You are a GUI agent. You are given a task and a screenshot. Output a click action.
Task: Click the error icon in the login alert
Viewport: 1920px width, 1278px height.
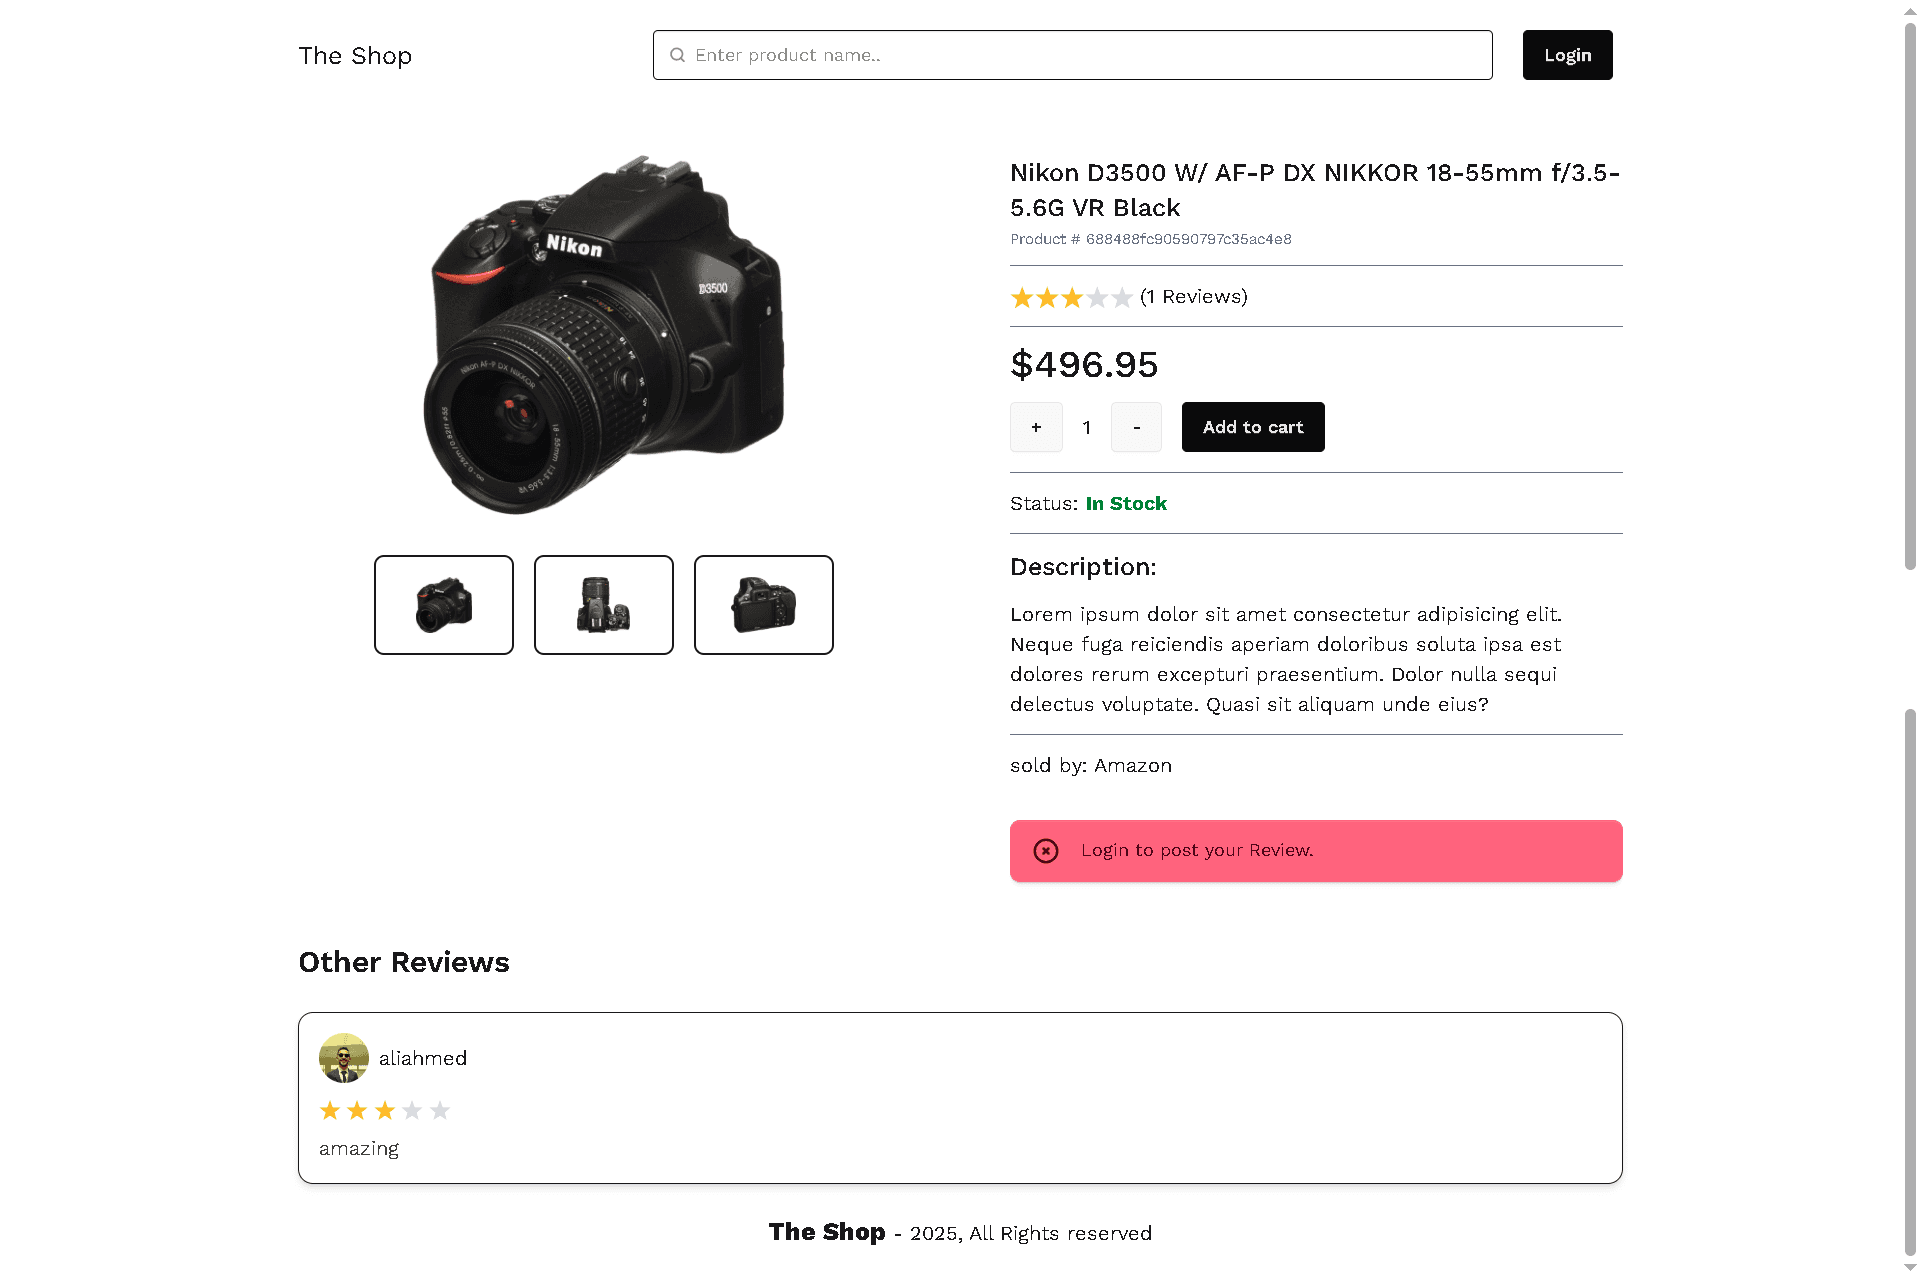click(x=1046, y=851)
